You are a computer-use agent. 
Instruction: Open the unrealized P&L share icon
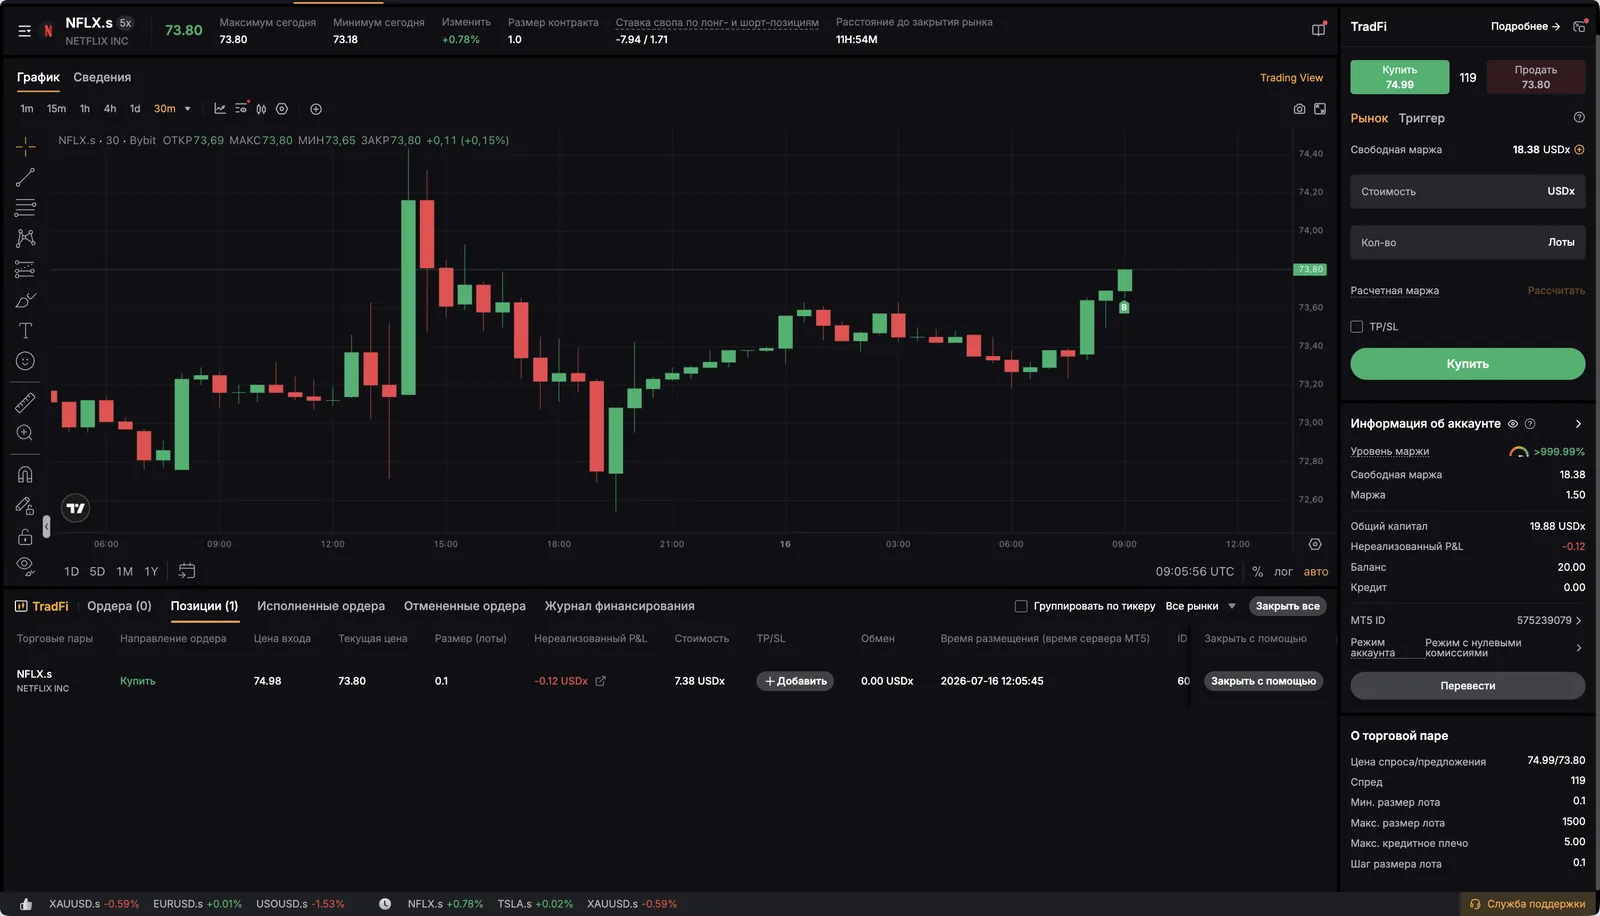(x=600, y=681)
